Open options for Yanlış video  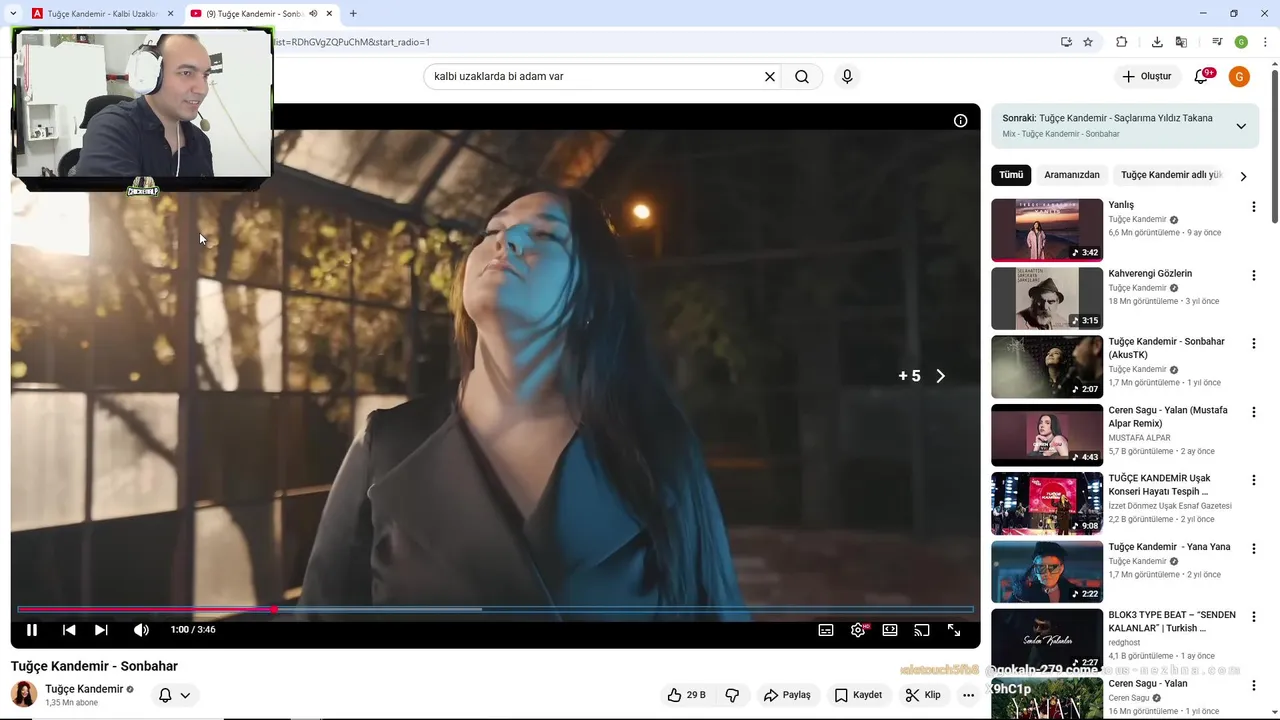point(1253,207)
